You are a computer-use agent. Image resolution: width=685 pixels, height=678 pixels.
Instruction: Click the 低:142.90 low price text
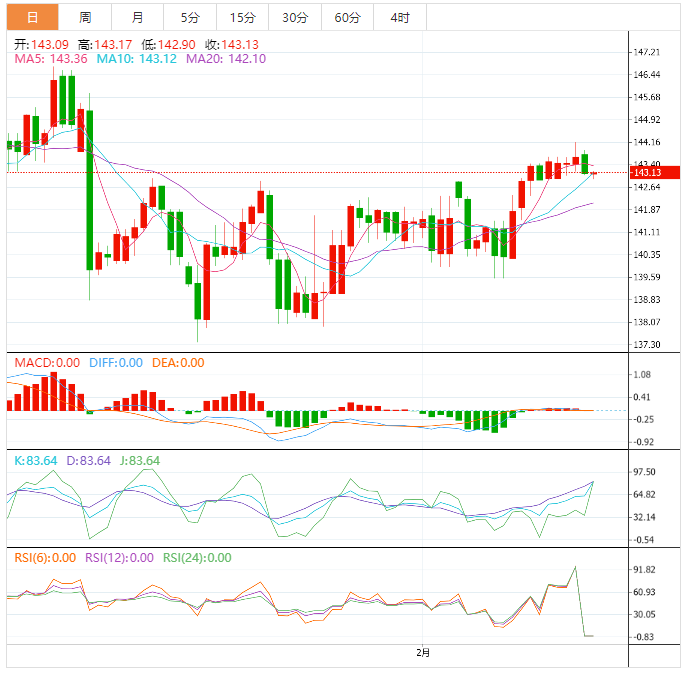tap(168, 45)
